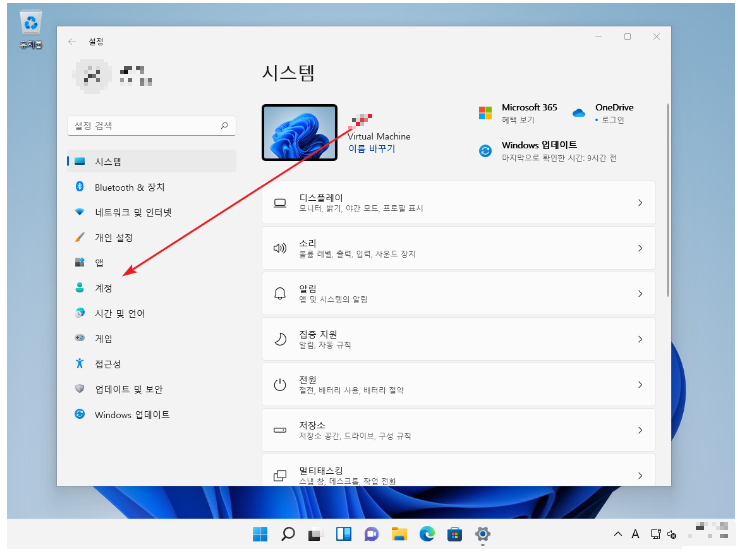Open the 시스템 sidebar item
Screen dimensions: 738x554
[x=151, y=161]
